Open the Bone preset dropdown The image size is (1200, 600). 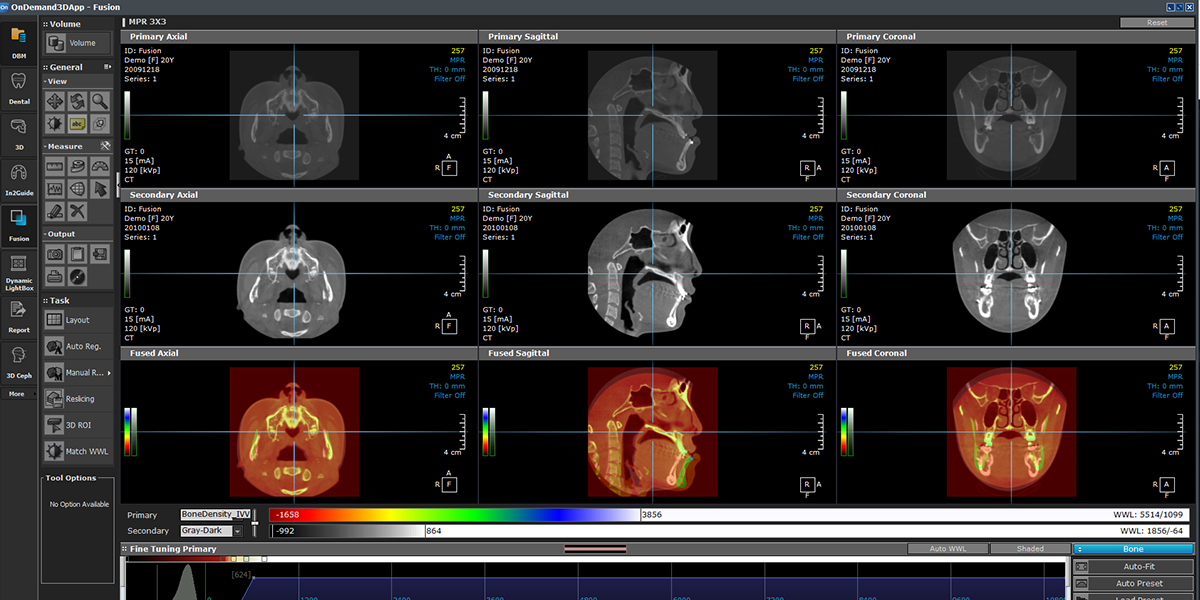(x=1132, y=549)
